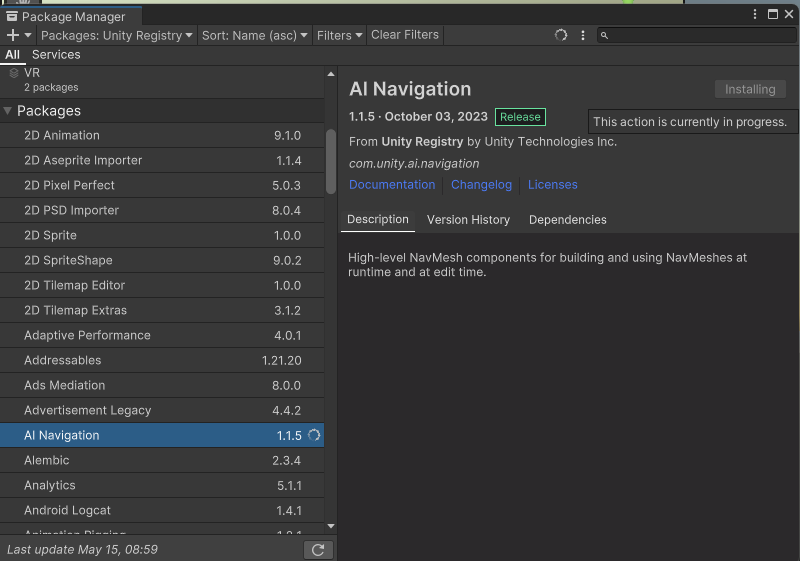
Task: Click 'Last update May 15, 08:59' status text
Action: pos(82,550)
